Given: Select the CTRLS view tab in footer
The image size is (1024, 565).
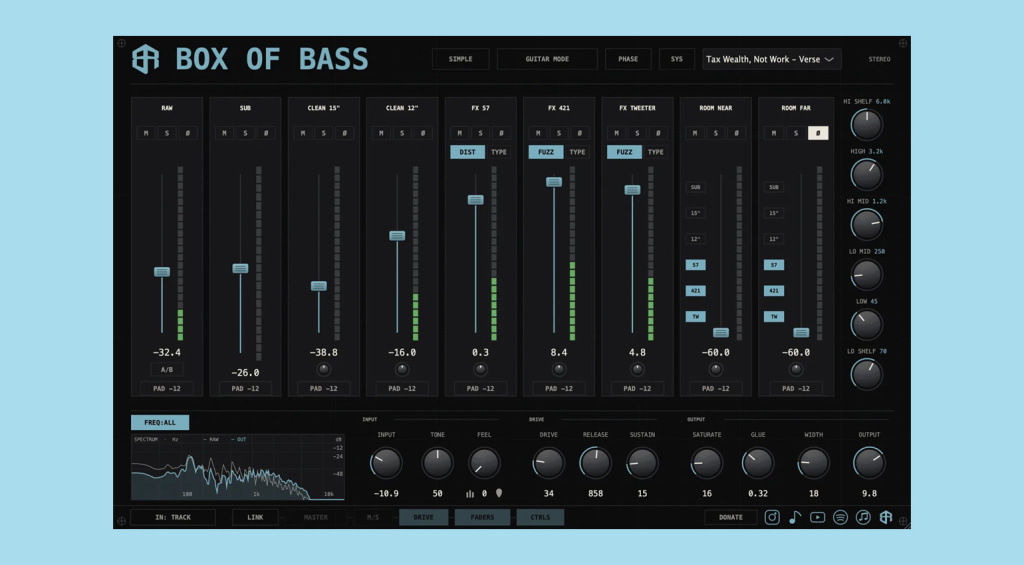Looking at the screenshot, I should pyautogui.click(x=540, y=517).
